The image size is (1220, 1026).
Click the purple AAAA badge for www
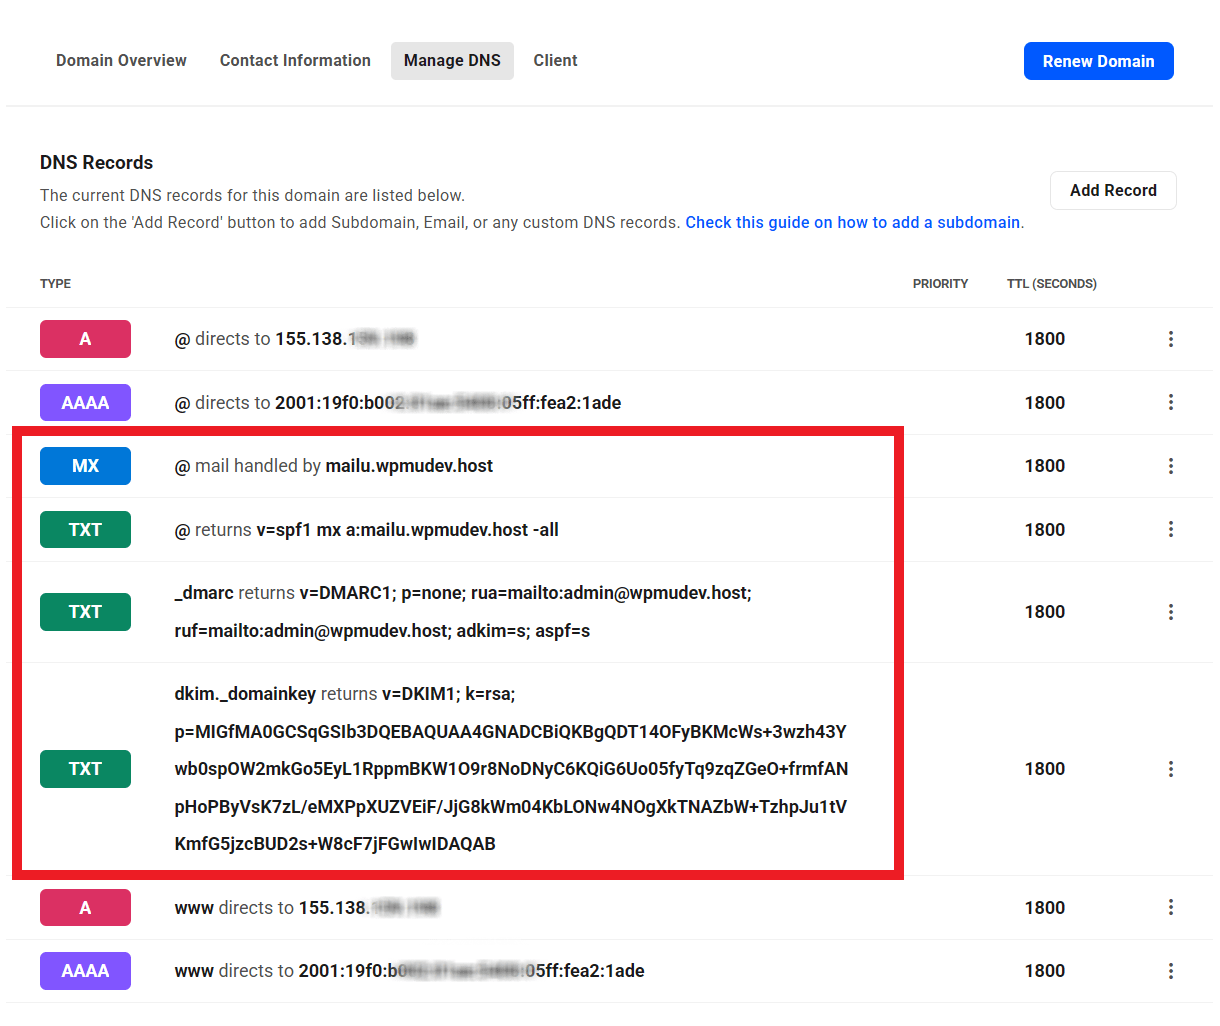[85, 971]
